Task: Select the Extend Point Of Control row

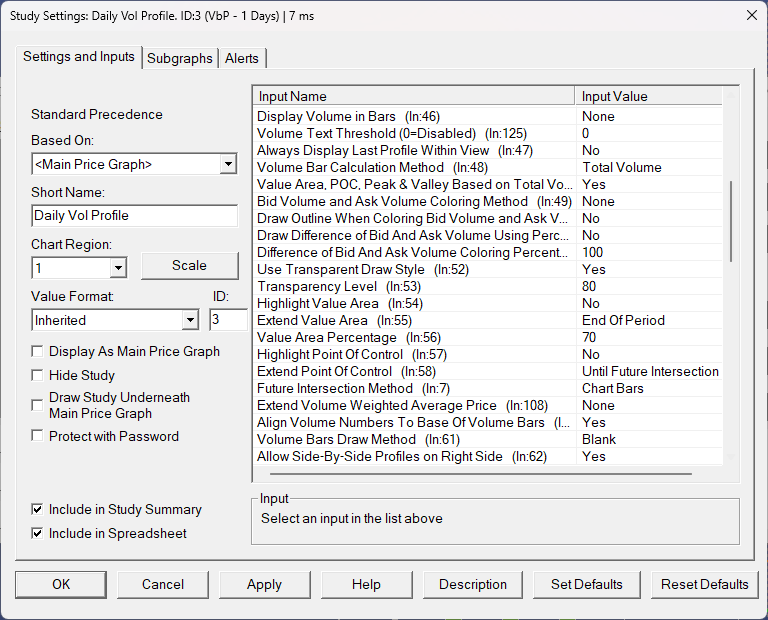Action: click(488, 371)
